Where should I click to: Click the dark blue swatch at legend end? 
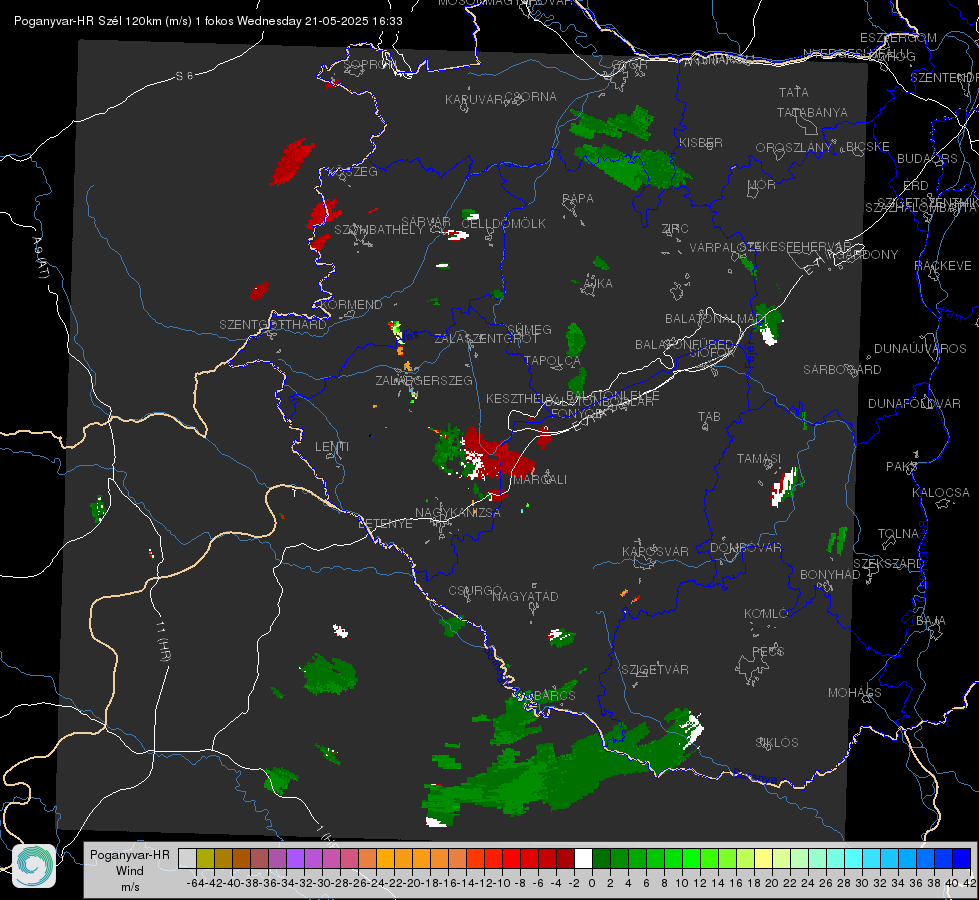tap(962, 858)
